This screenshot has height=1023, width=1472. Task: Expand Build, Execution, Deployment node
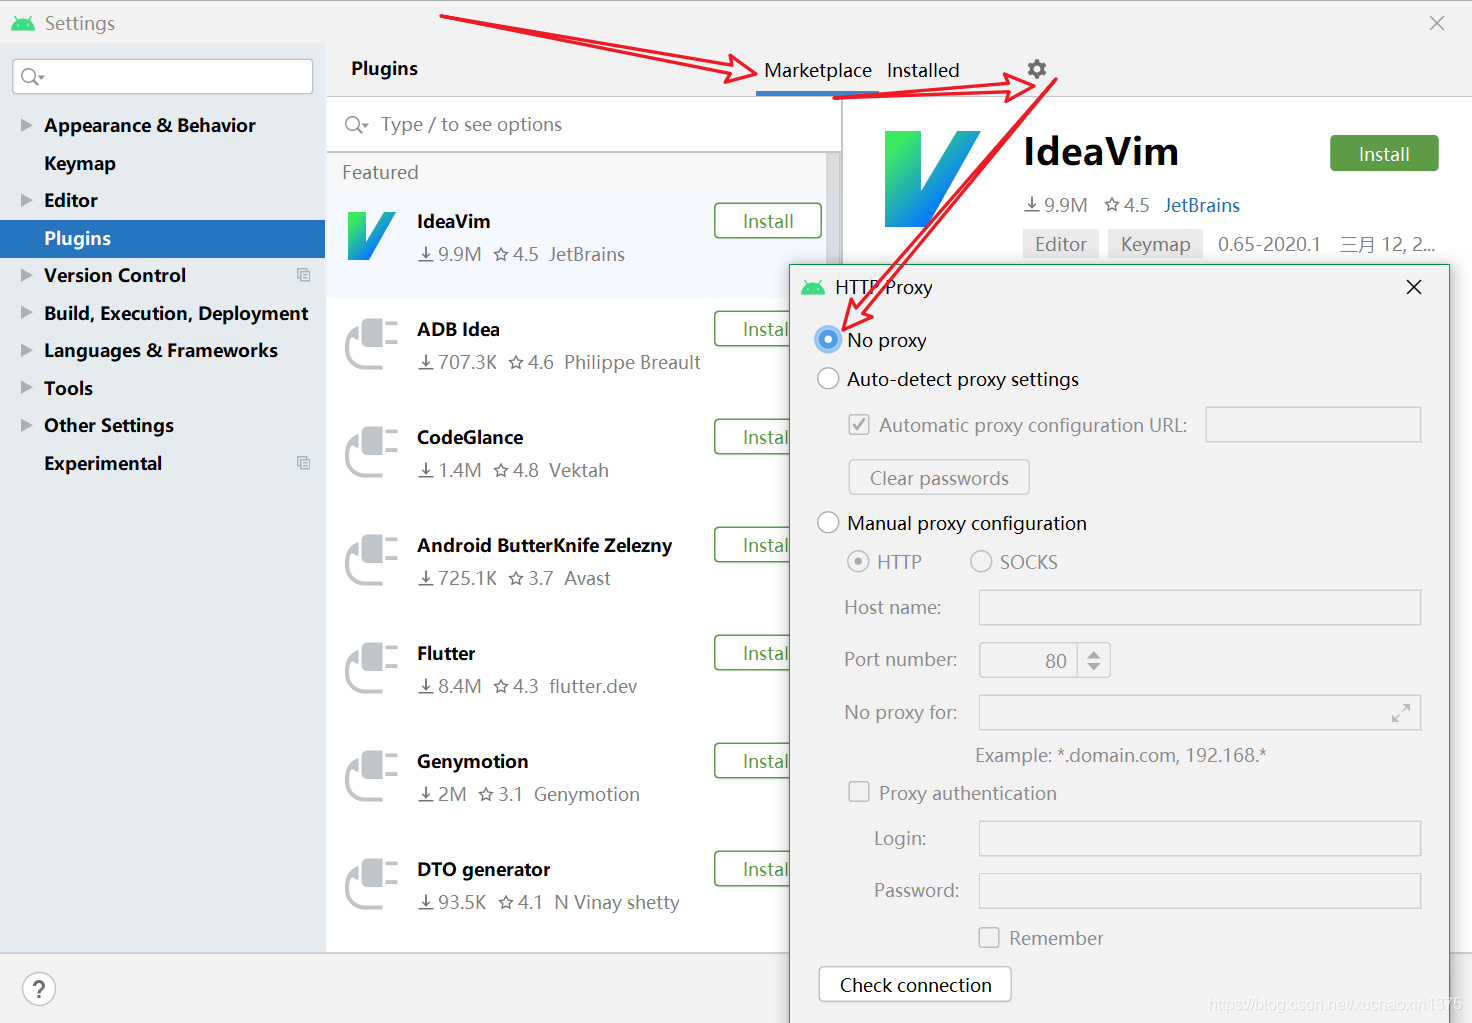tap(27, 313)
